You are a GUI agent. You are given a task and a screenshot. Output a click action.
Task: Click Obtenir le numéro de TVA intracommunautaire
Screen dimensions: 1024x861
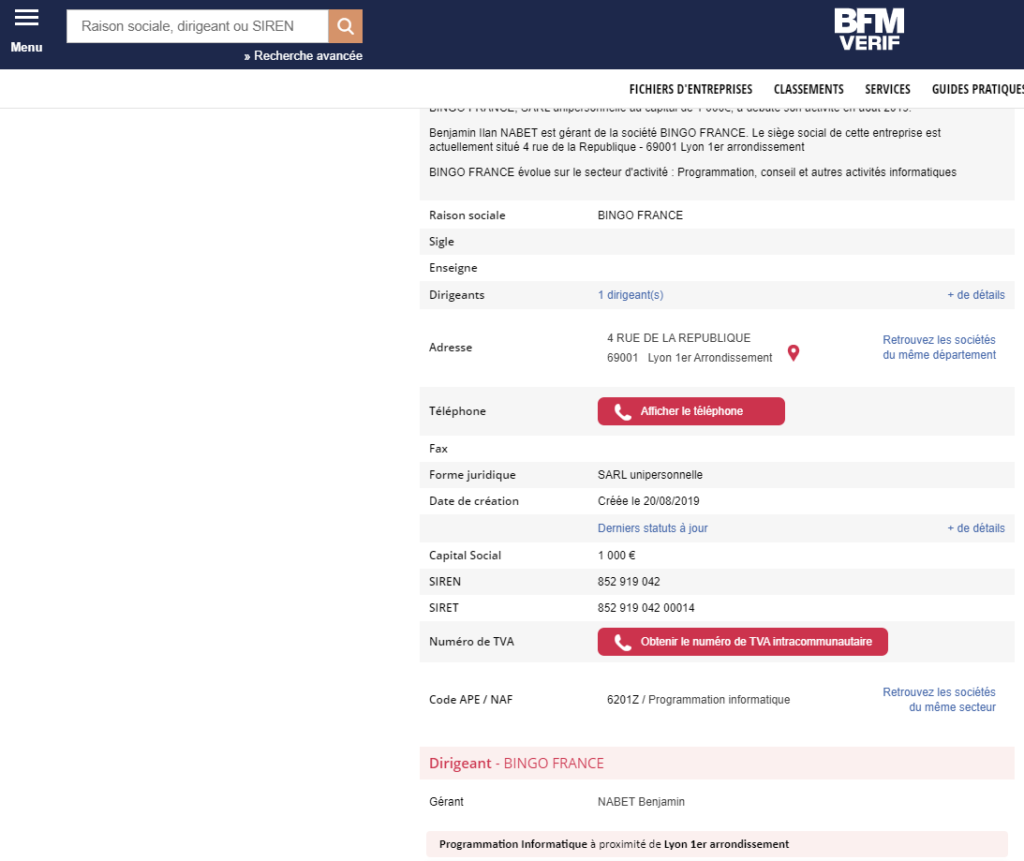[x=743, y=642]
